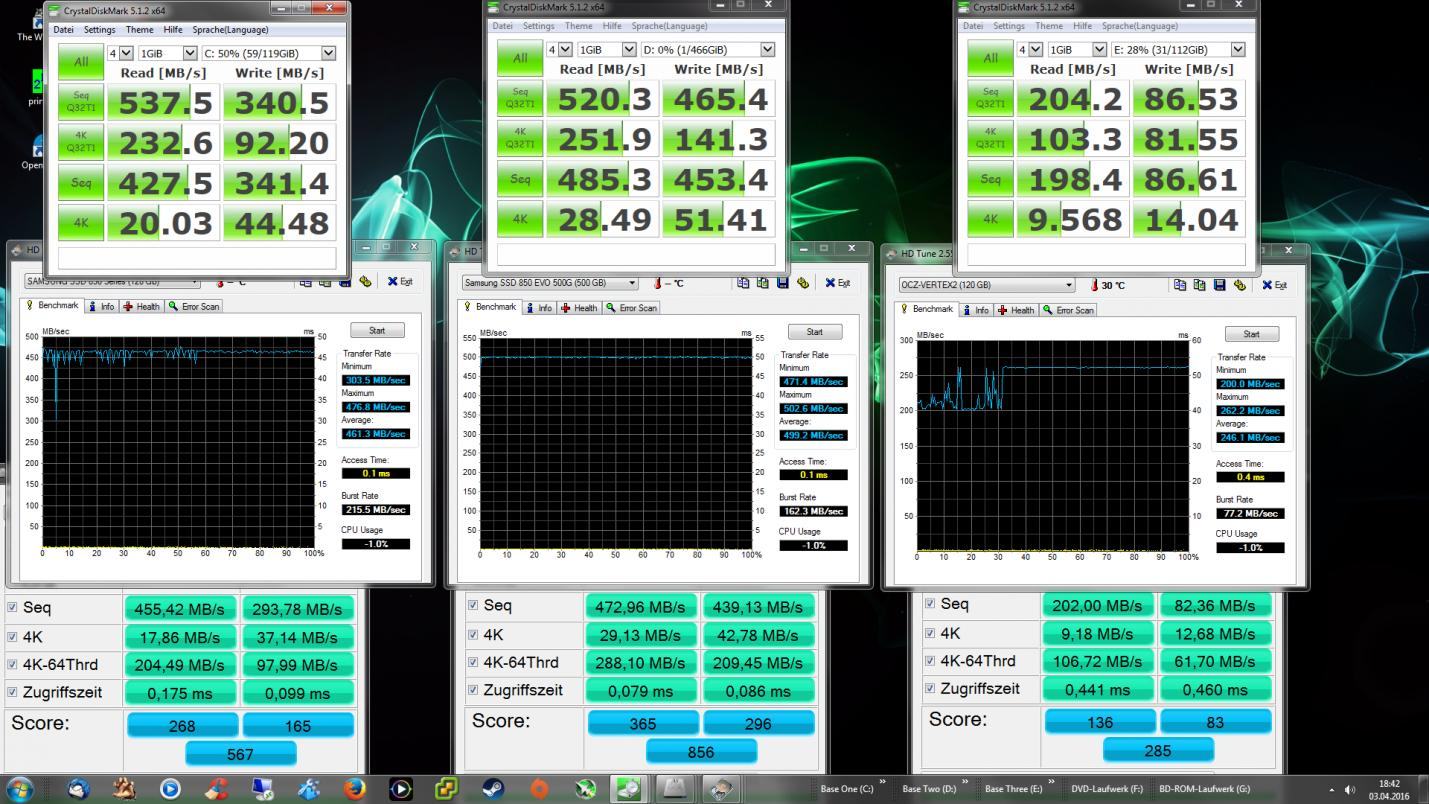Image resolution: width=1429 pixels, height=804 pixels.
Task: Click copy-text icon in Samsung 850 EVO HD Tune
Action: (743, 283)
